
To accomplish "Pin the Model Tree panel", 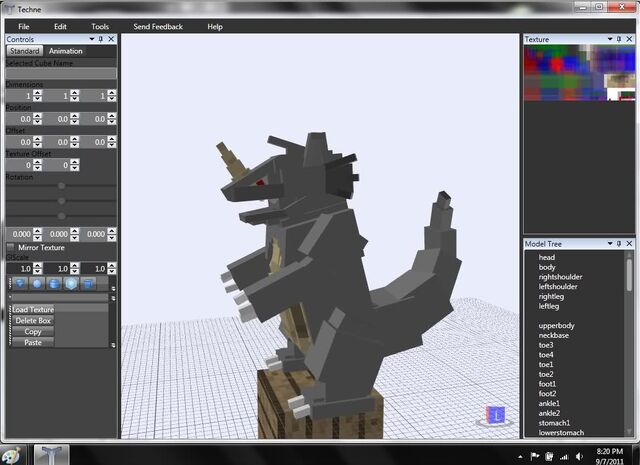I will click(x=619, y=243).
